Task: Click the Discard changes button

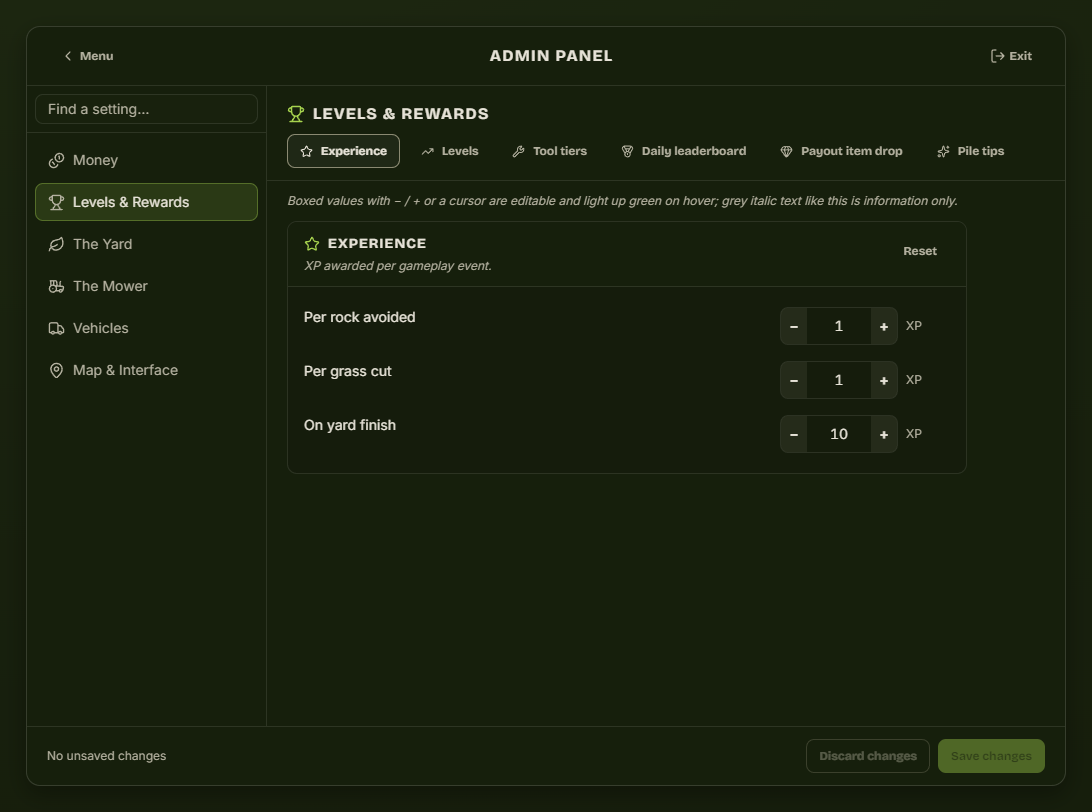Action: [x=868, y=756]
